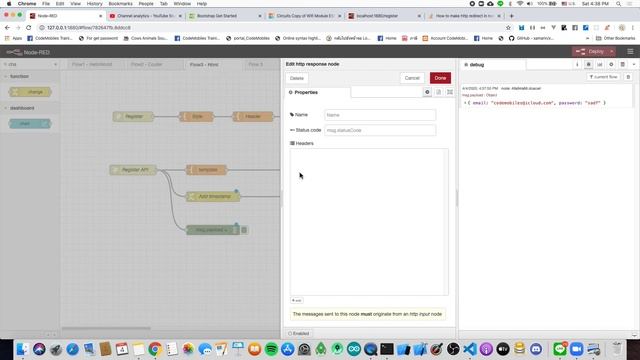The image size is (640, 360).
Task: Open App Store from the dock
Action: [x=288, y=349]
